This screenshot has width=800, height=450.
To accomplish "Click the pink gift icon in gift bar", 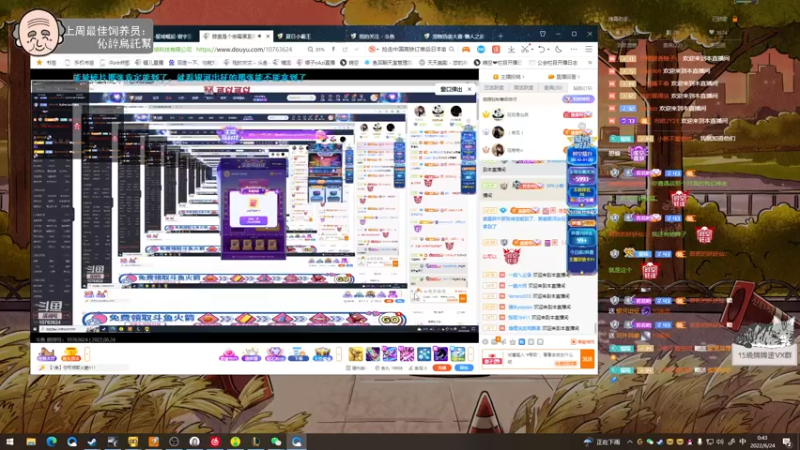I will tap(228, 354).
